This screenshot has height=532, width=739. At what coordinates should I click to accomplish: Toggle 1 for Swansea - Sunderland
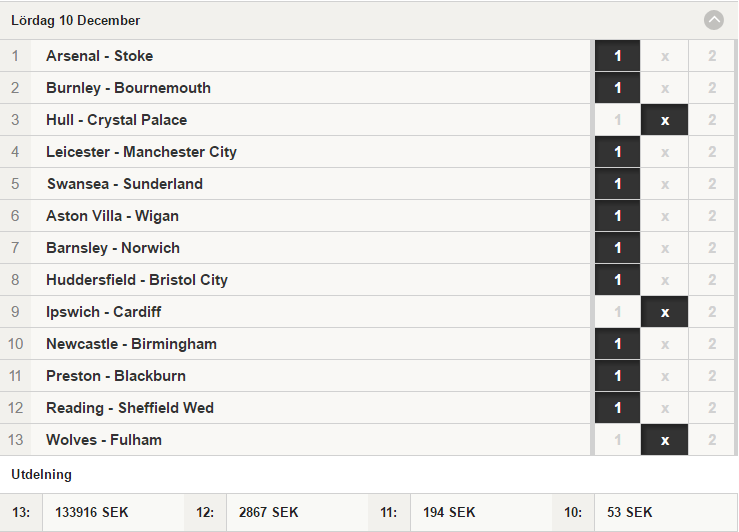point(617,184)
